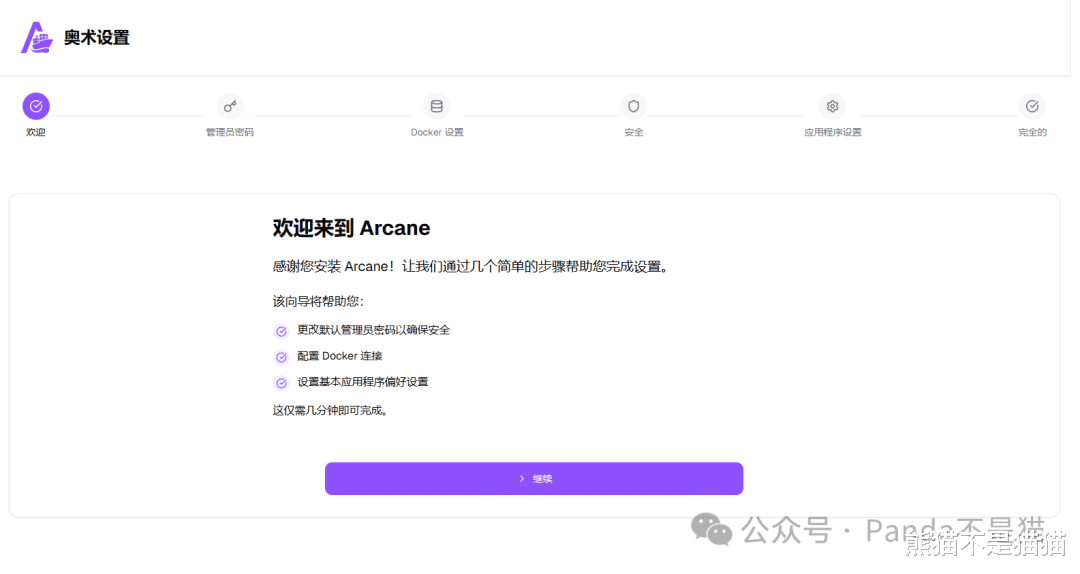Screen dimensions: 1080x574
Task: Click the 安全 step label
Action: [634, 132]
